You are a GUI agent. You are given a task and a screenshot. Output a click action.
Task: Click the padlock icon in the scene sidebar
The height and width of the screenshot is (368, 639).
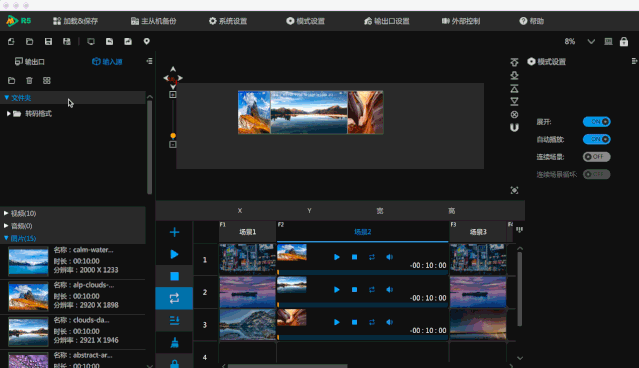coord(174,364)
